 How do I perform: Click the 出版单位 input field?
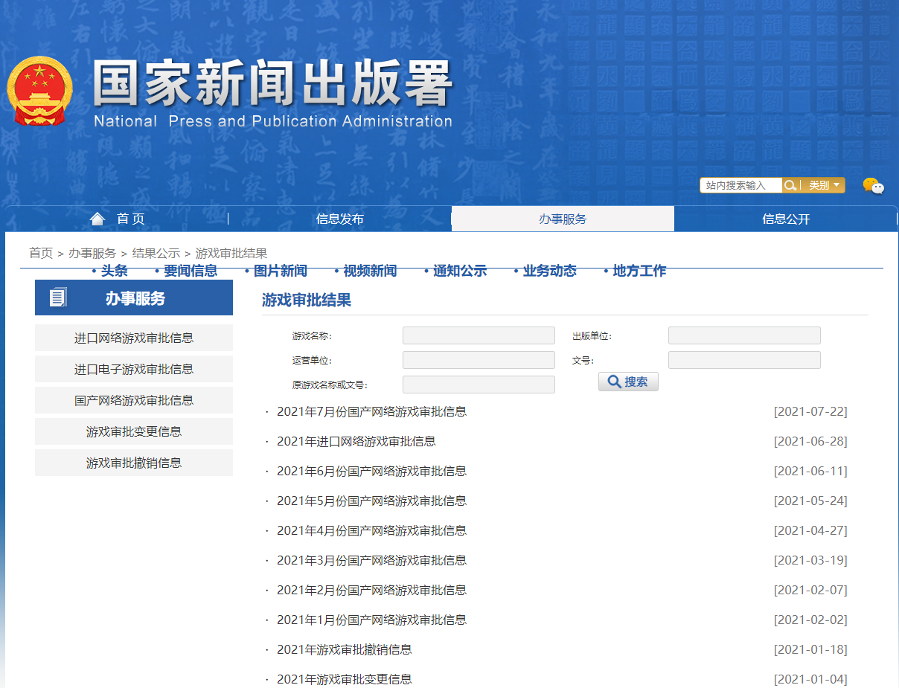tap(744, 336)
